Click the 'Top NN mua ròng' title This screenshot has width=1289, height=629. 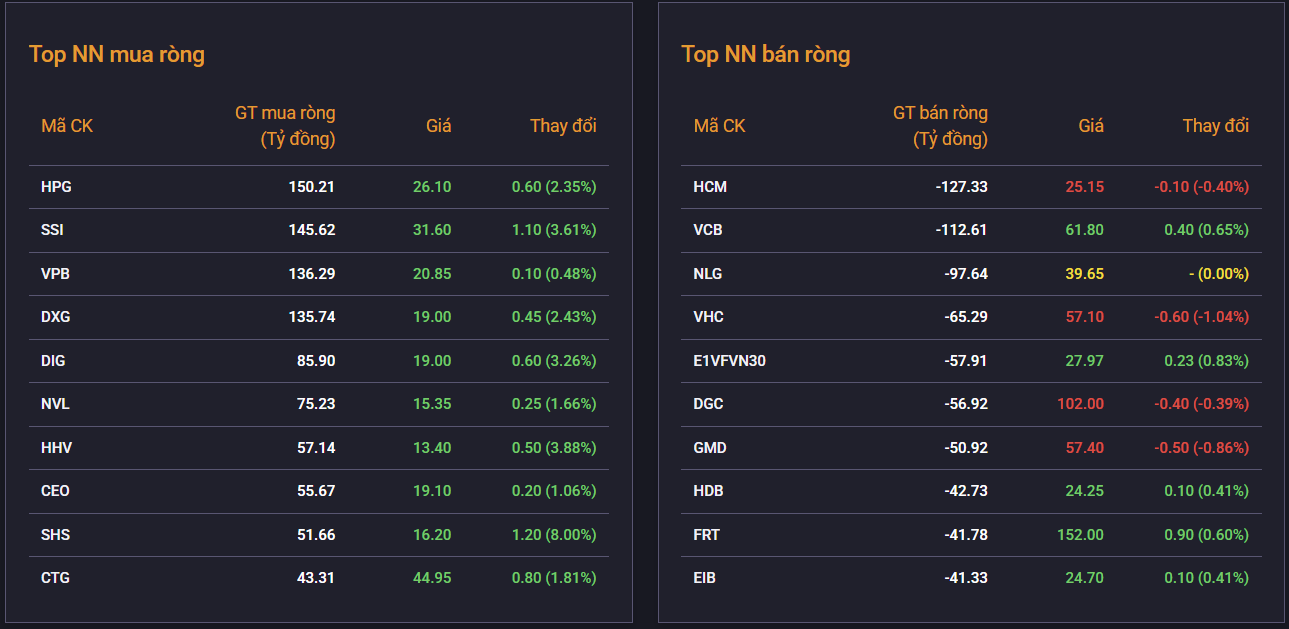(x=117, y=54)
